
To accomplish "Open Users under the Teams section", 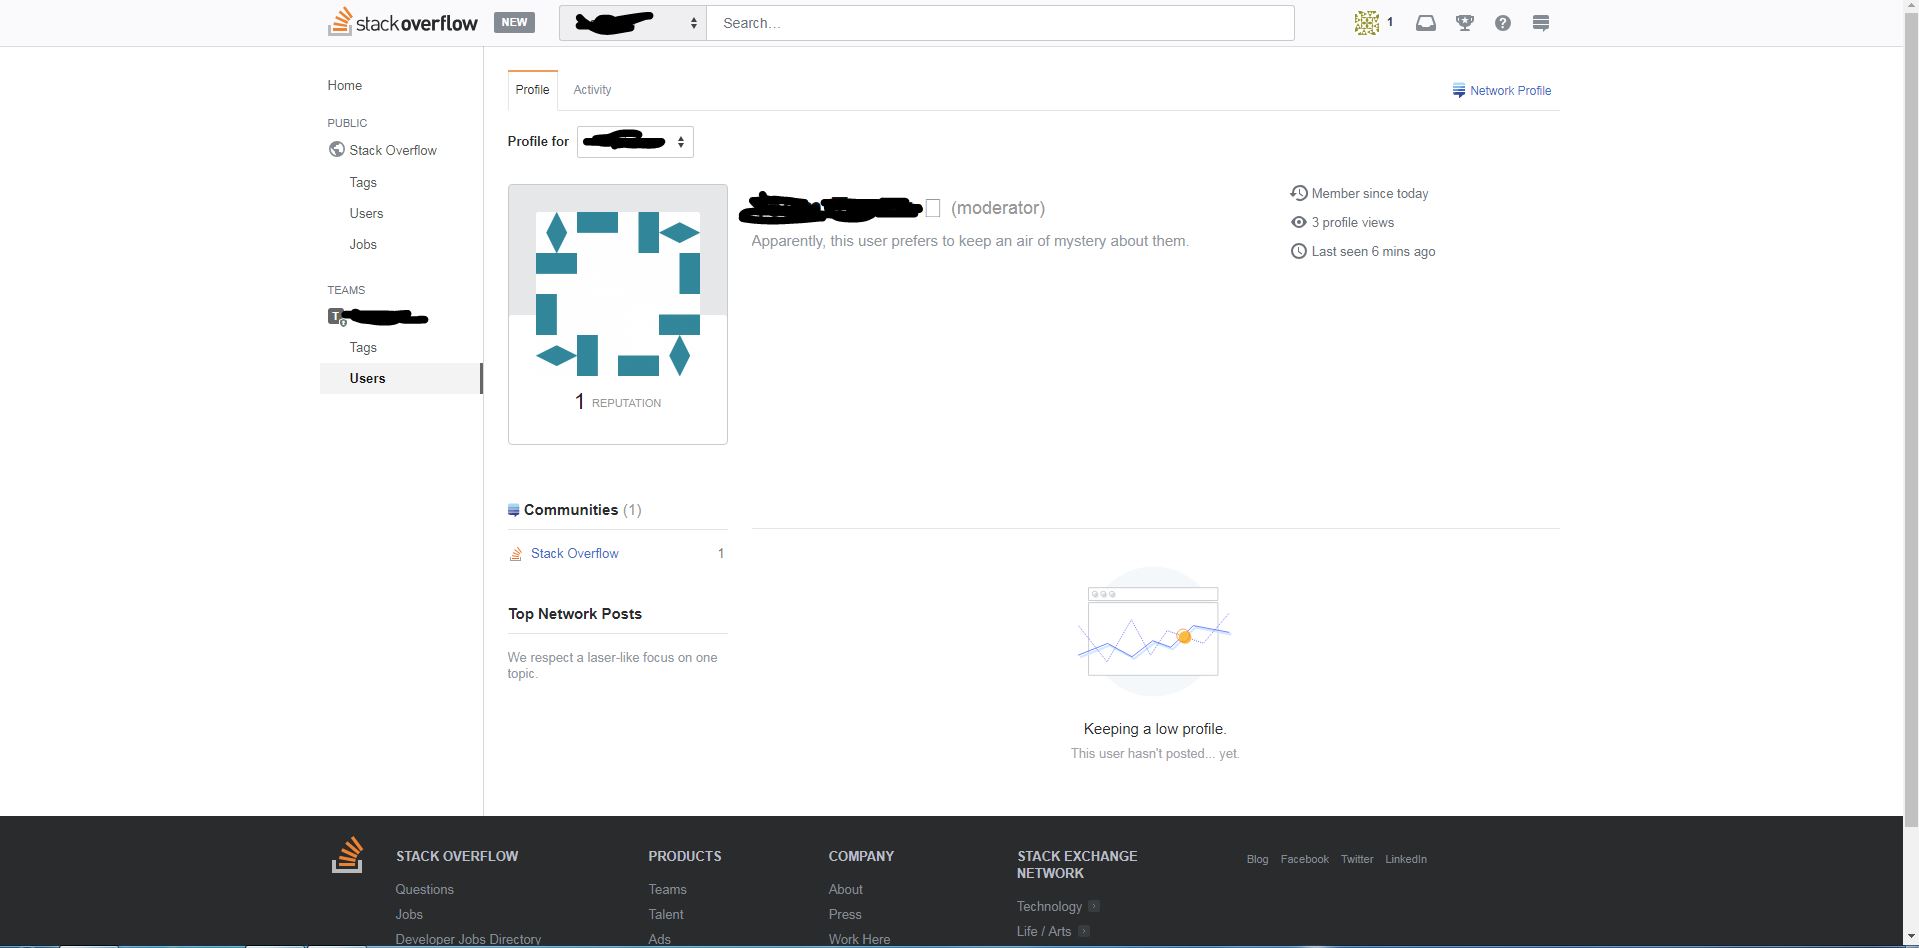I will tap(367, 378).
